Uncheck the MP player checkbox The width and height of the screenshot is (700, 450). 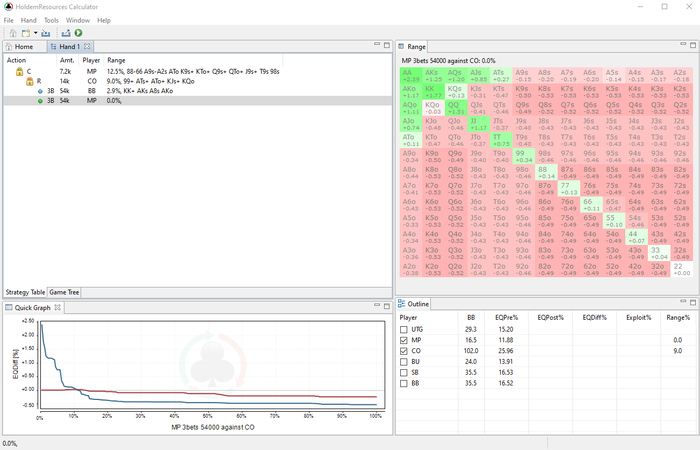pos(404,340)
